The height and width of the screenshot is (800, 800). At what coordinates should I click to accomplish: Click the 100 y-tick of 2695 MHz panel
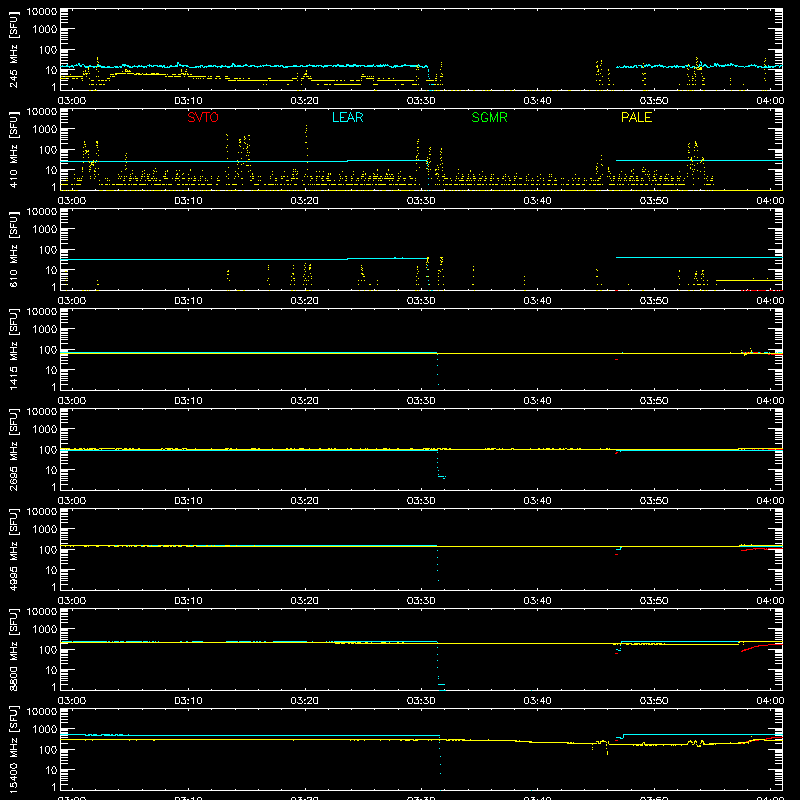point(48,449)
